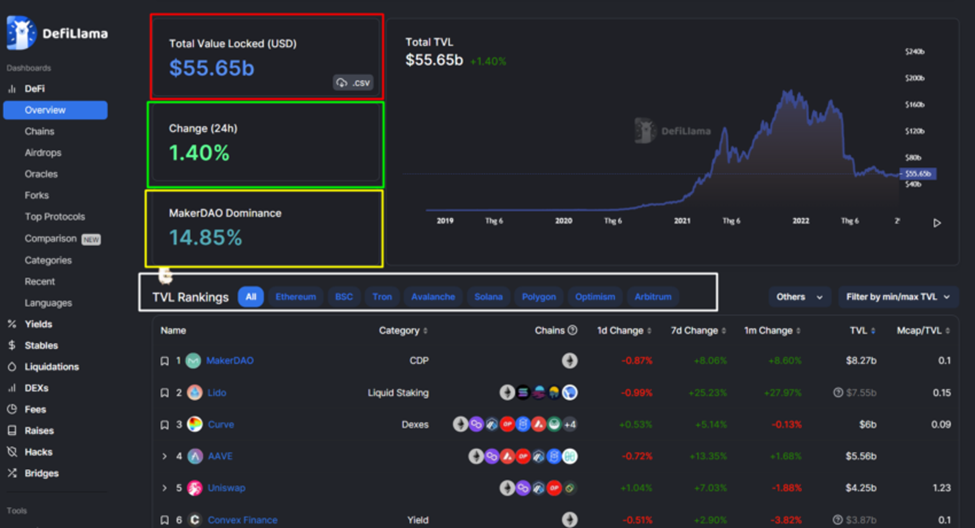
Task: Click the Raises book icon
Action: click(12, 430)
